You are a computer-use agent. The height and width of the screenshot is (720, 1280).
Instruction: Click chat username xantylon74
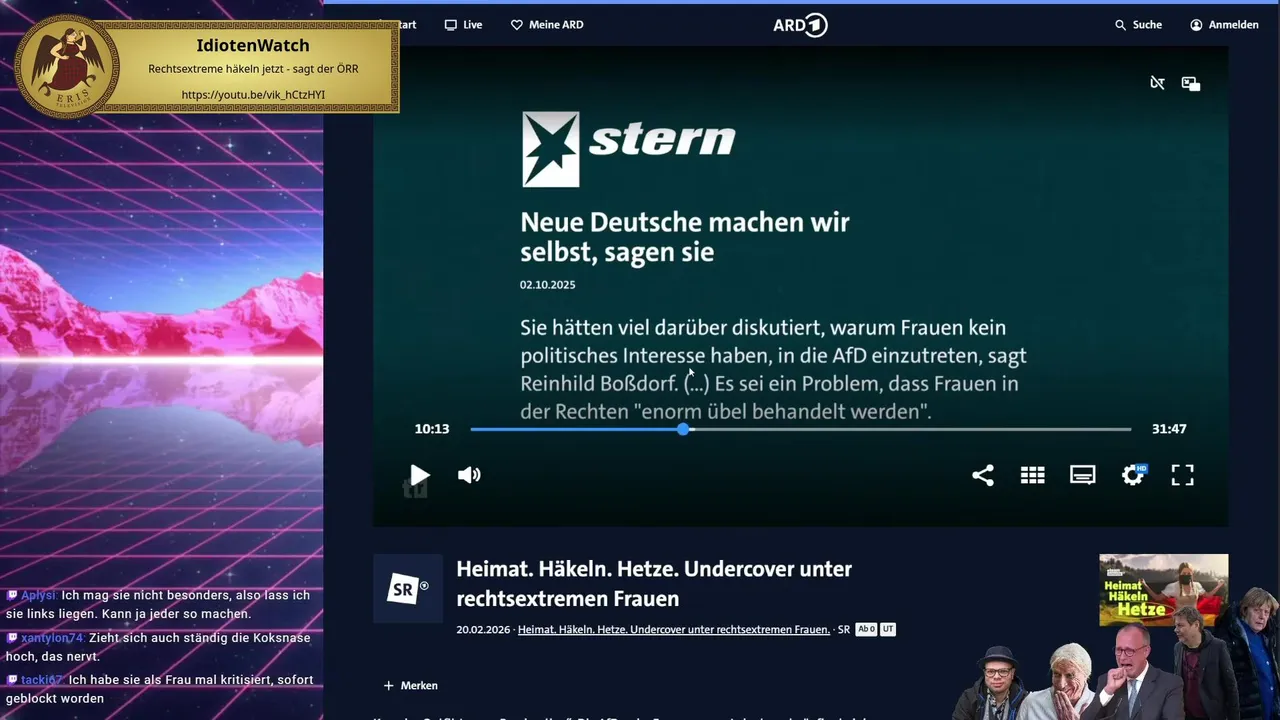click(x=54, y=638)
